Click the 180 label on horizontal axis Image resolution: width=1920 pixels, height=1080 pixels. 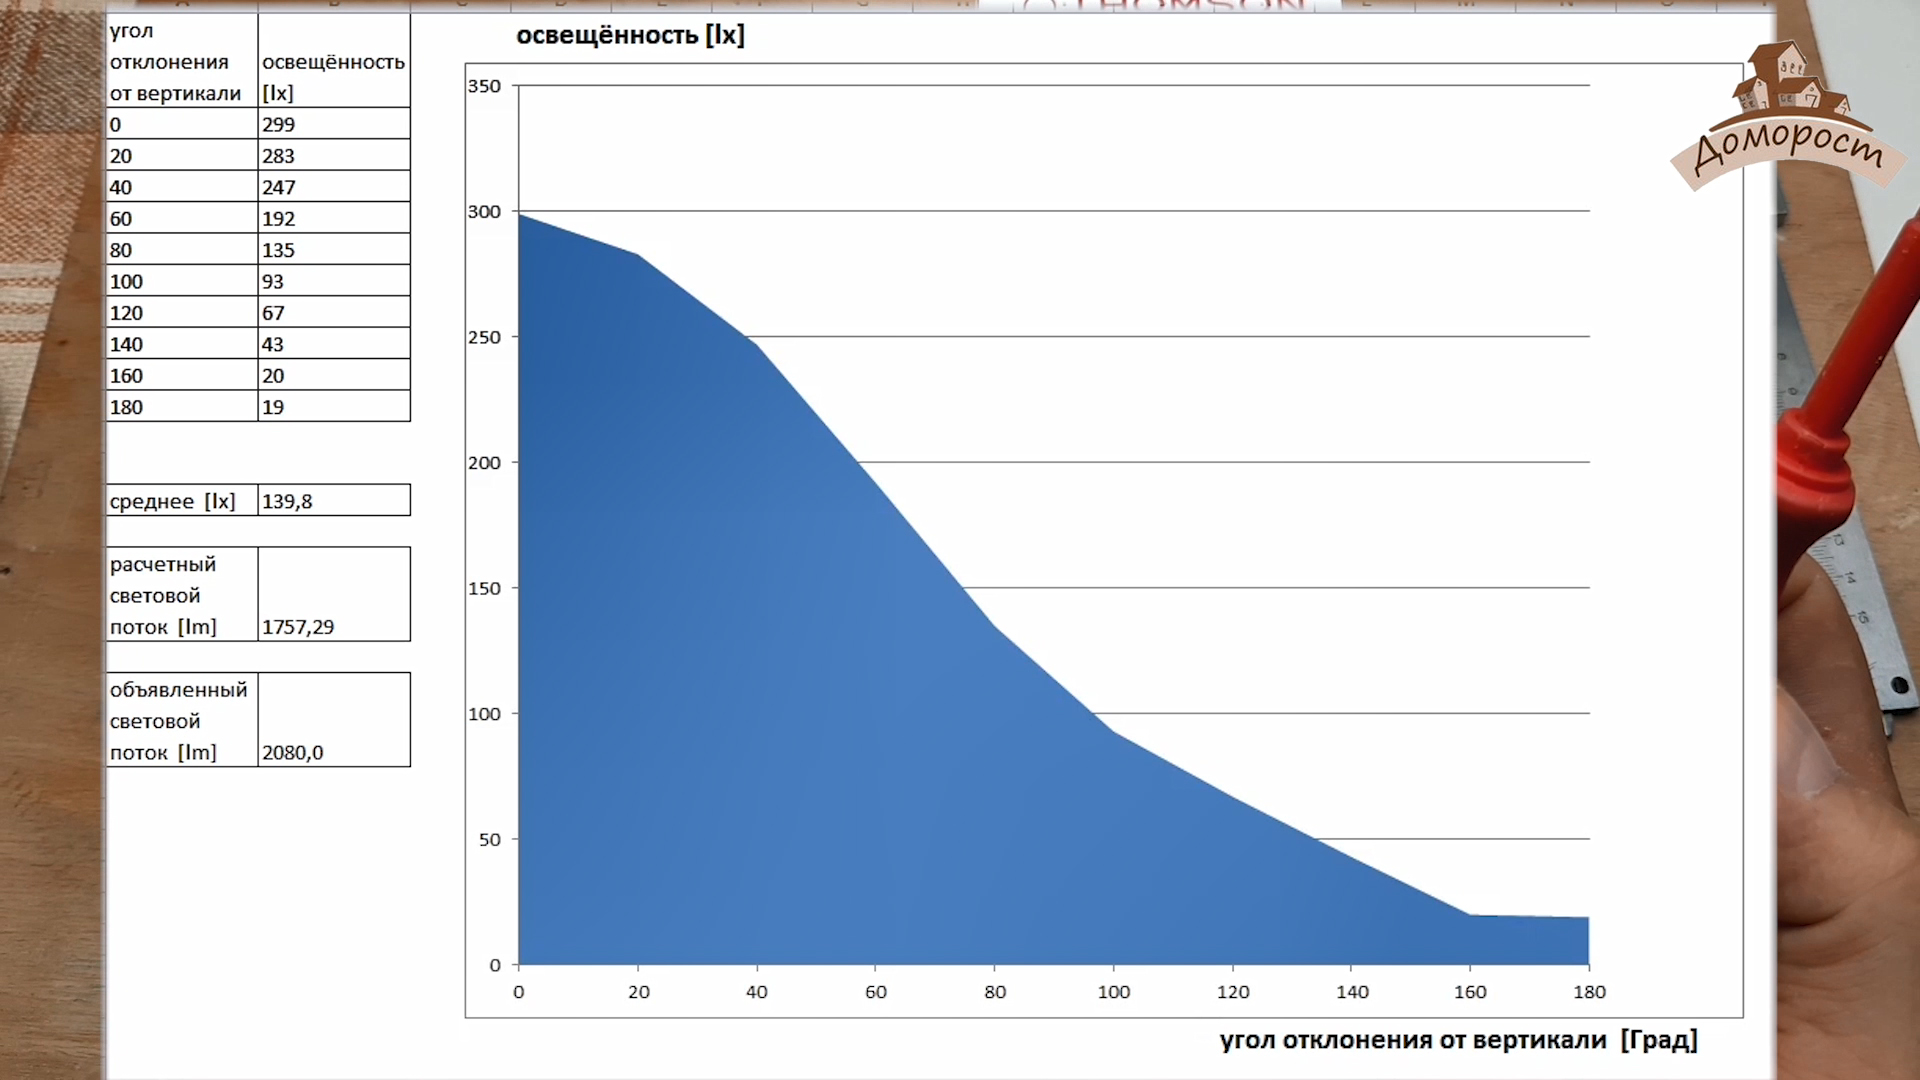(1588, 992)
